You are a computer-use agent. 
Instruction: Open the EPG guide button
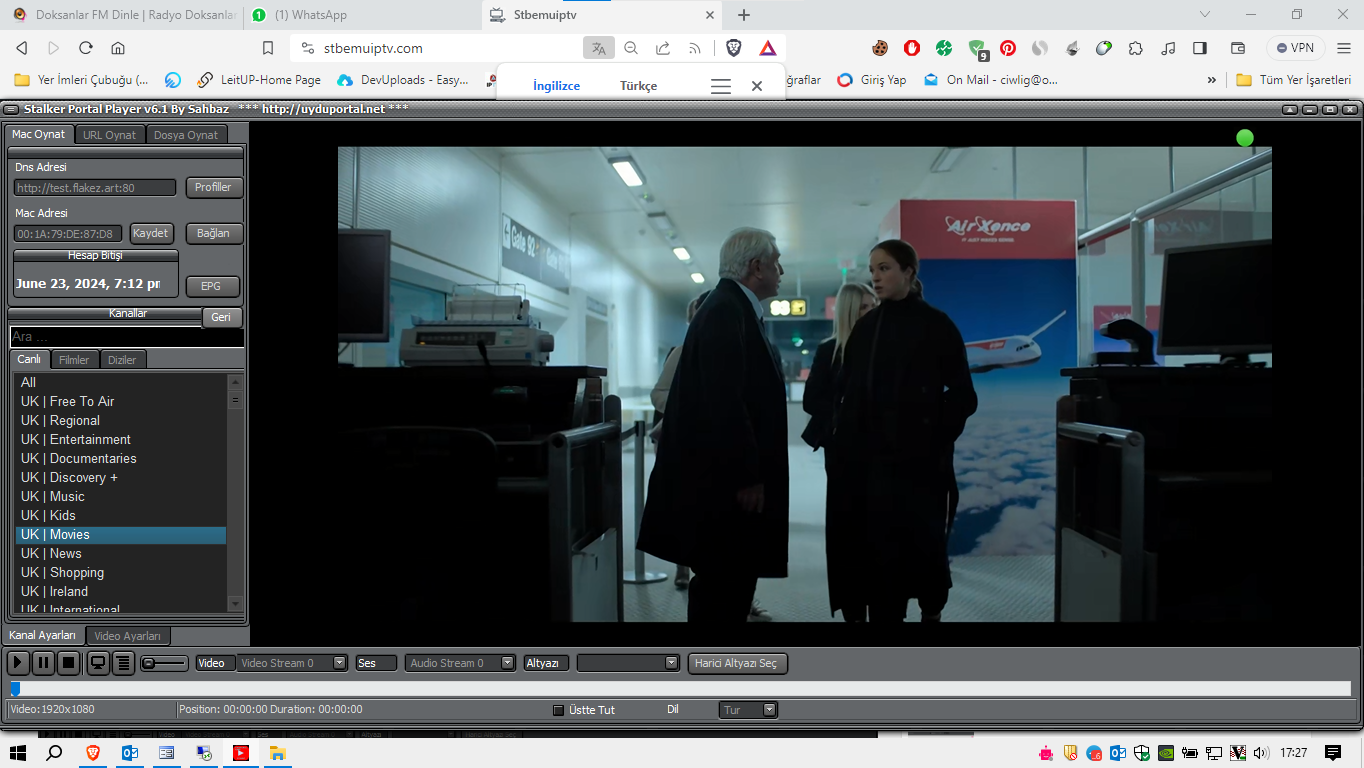click(x=211, y=286)
